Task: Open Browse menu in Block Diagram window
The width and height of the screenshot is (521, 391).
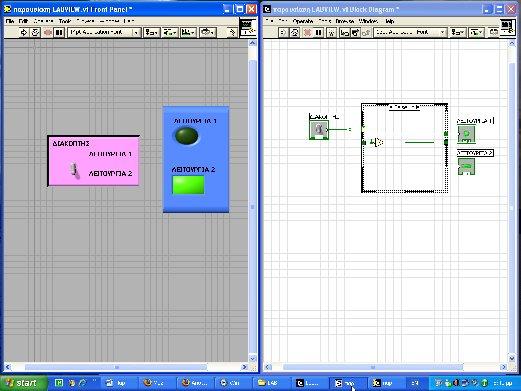Action: pos(345,21)
